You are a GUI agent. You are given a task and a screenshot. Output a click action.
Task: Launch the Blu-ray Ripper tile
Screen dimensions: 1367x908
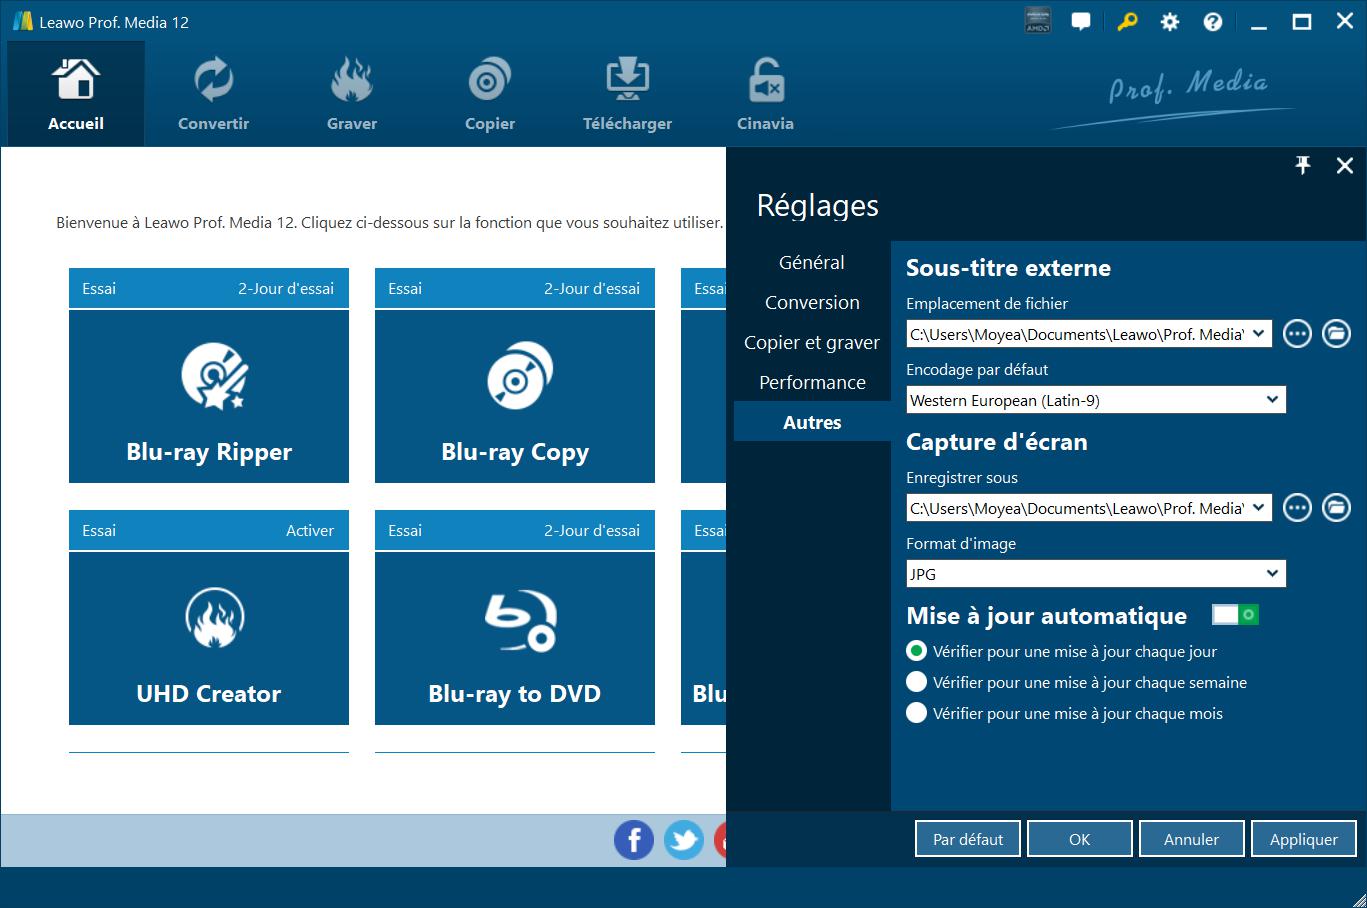(x=209, y=396)
